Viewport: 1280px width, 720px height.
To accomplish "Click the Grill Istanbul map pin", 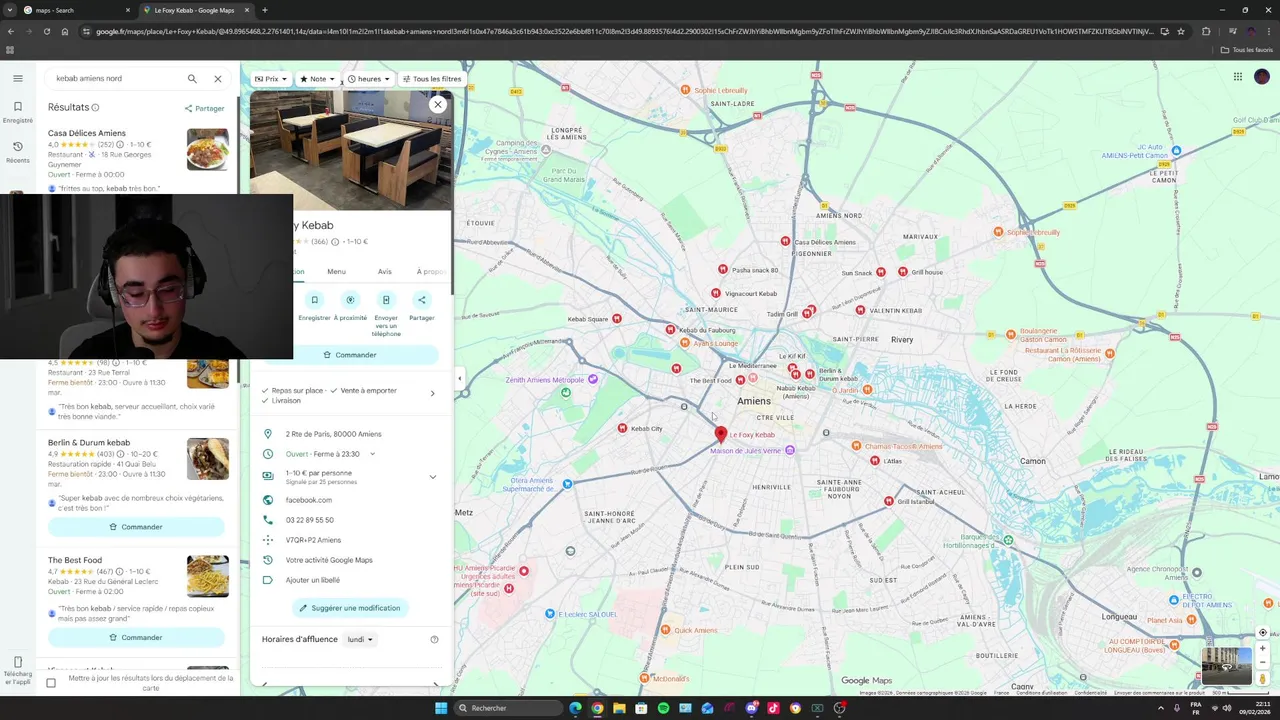I will click(x=888, y=501).
